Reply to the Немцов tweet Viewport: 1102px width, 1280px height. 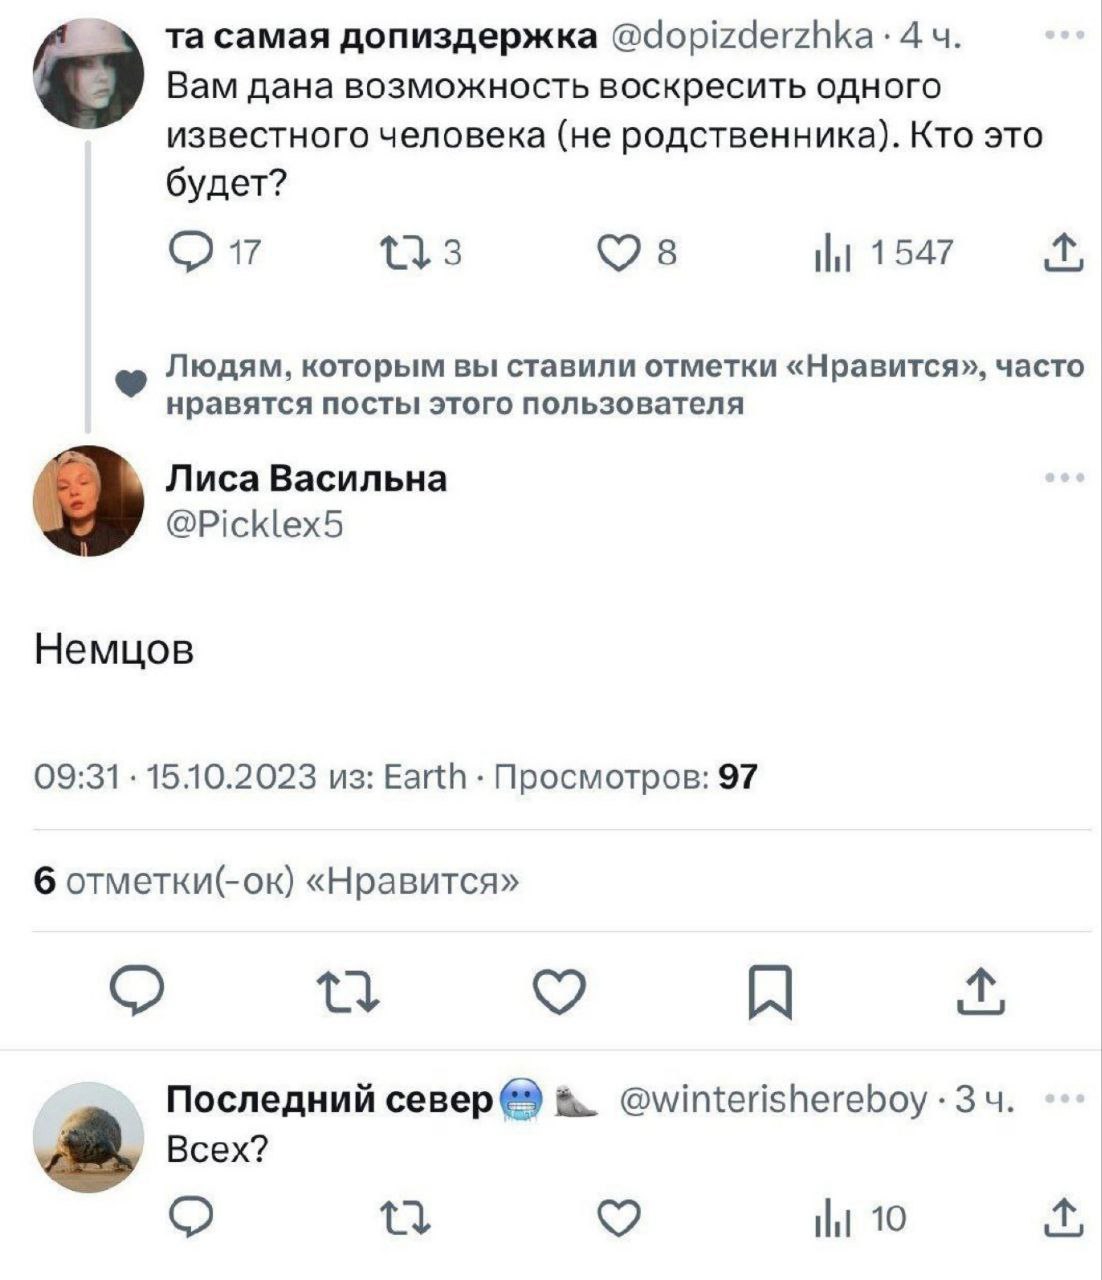(141, 991)
